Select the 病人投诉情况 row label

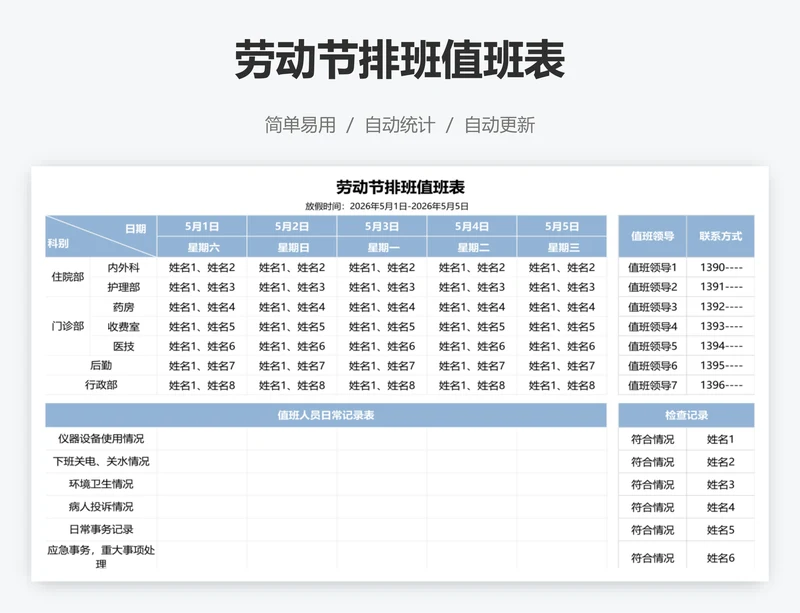(101, 506)
